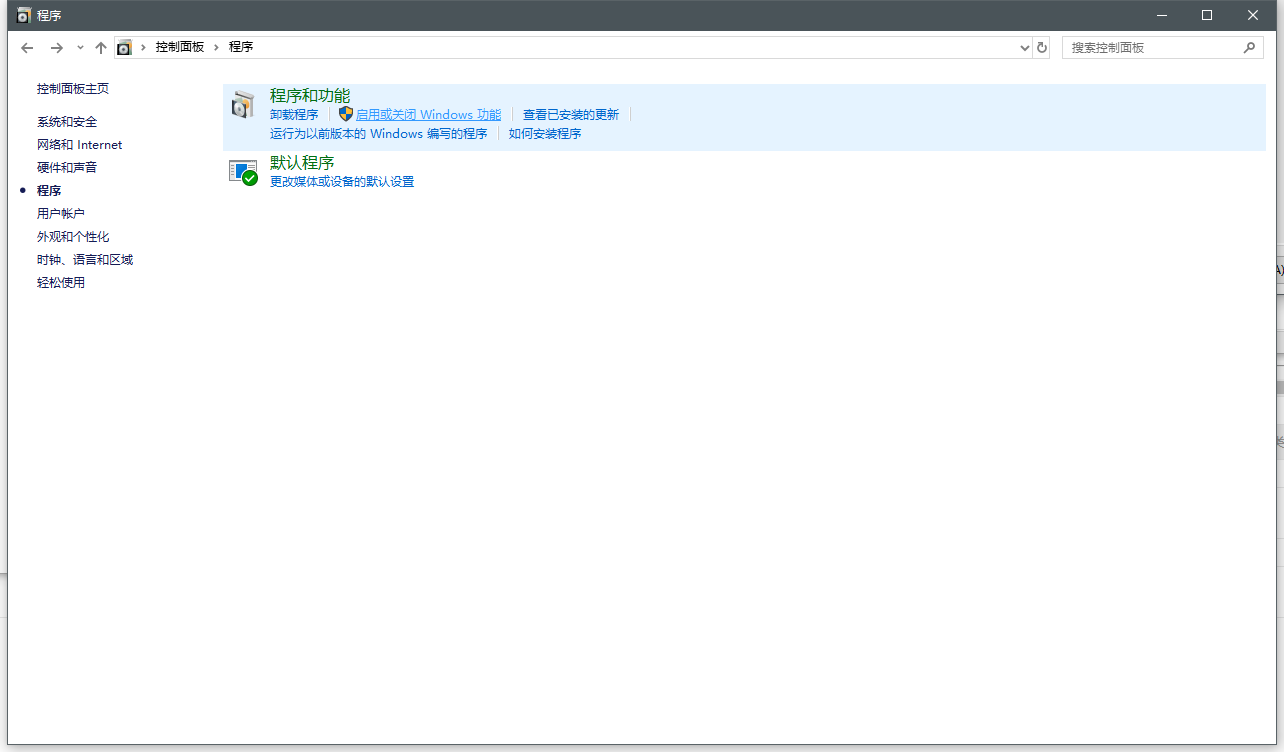Select 轻松使用 in sidebar

(61, 283)
